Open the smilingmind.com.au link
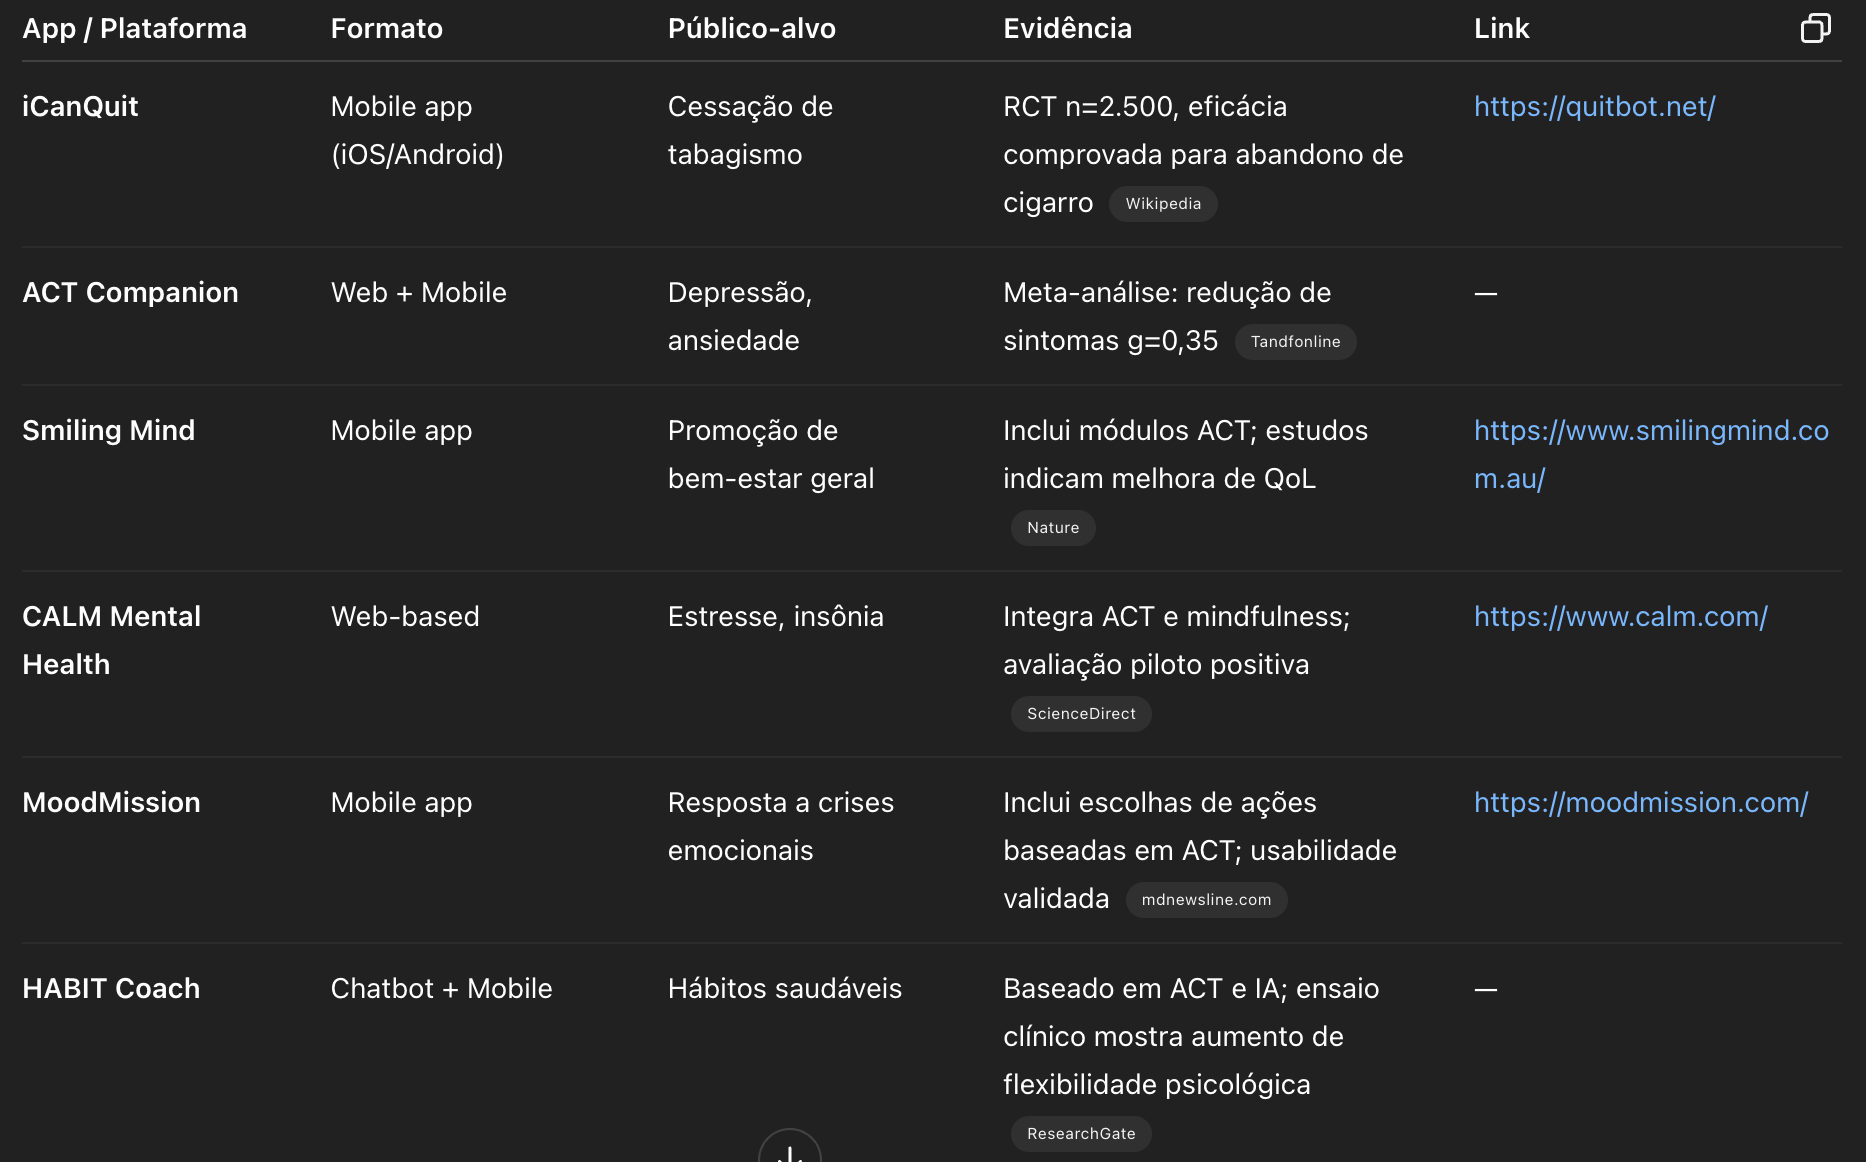This screenshot has height=1162, width=1866. coord(1651,454)
